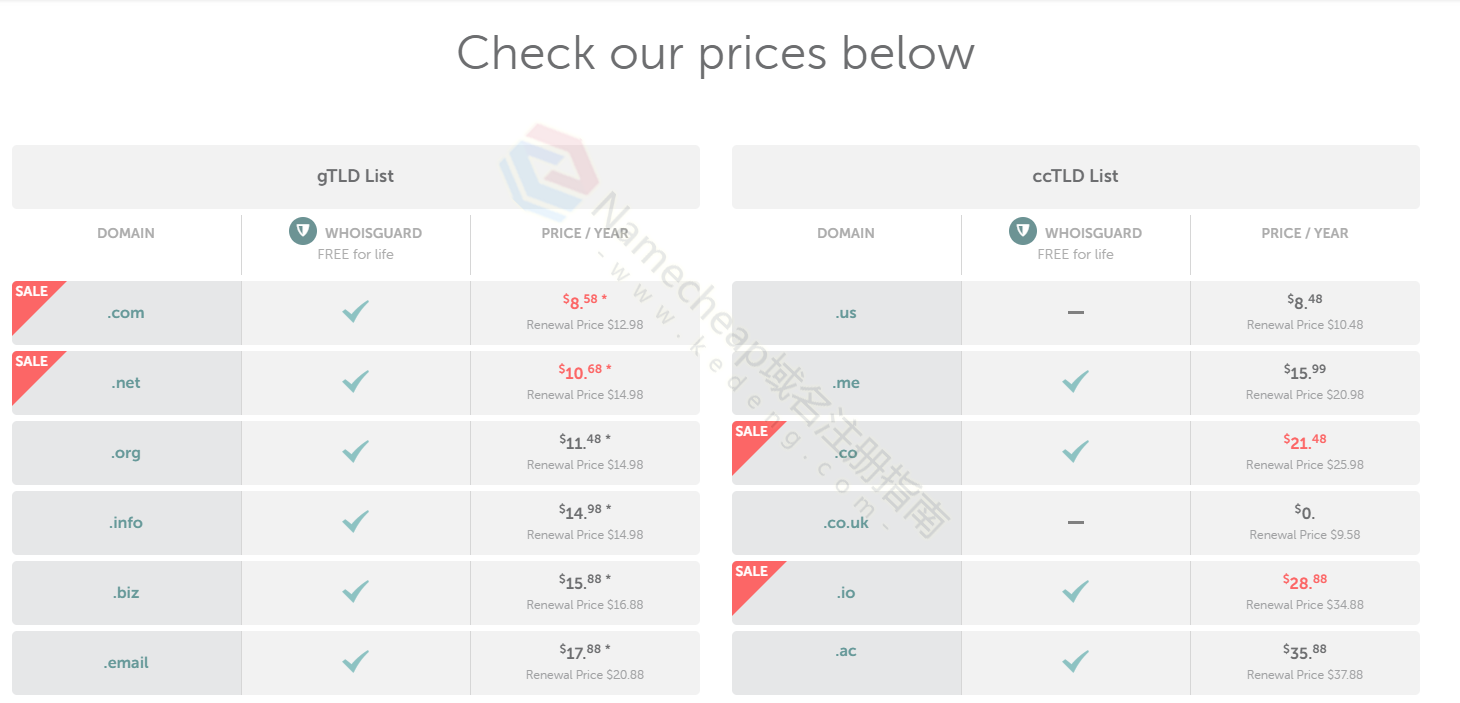Select the gTLD List header
The image size is (1460, 703).
(356, 176)
